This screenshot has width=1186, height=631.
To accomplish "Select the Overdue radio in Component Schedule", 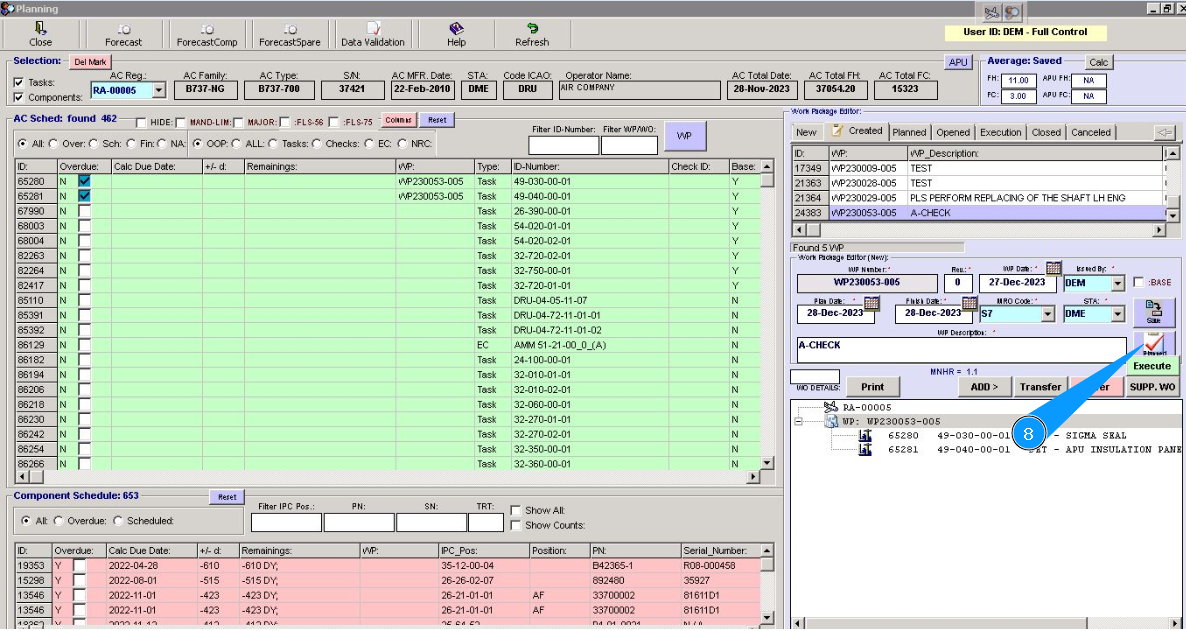I will tap(58, 521).
